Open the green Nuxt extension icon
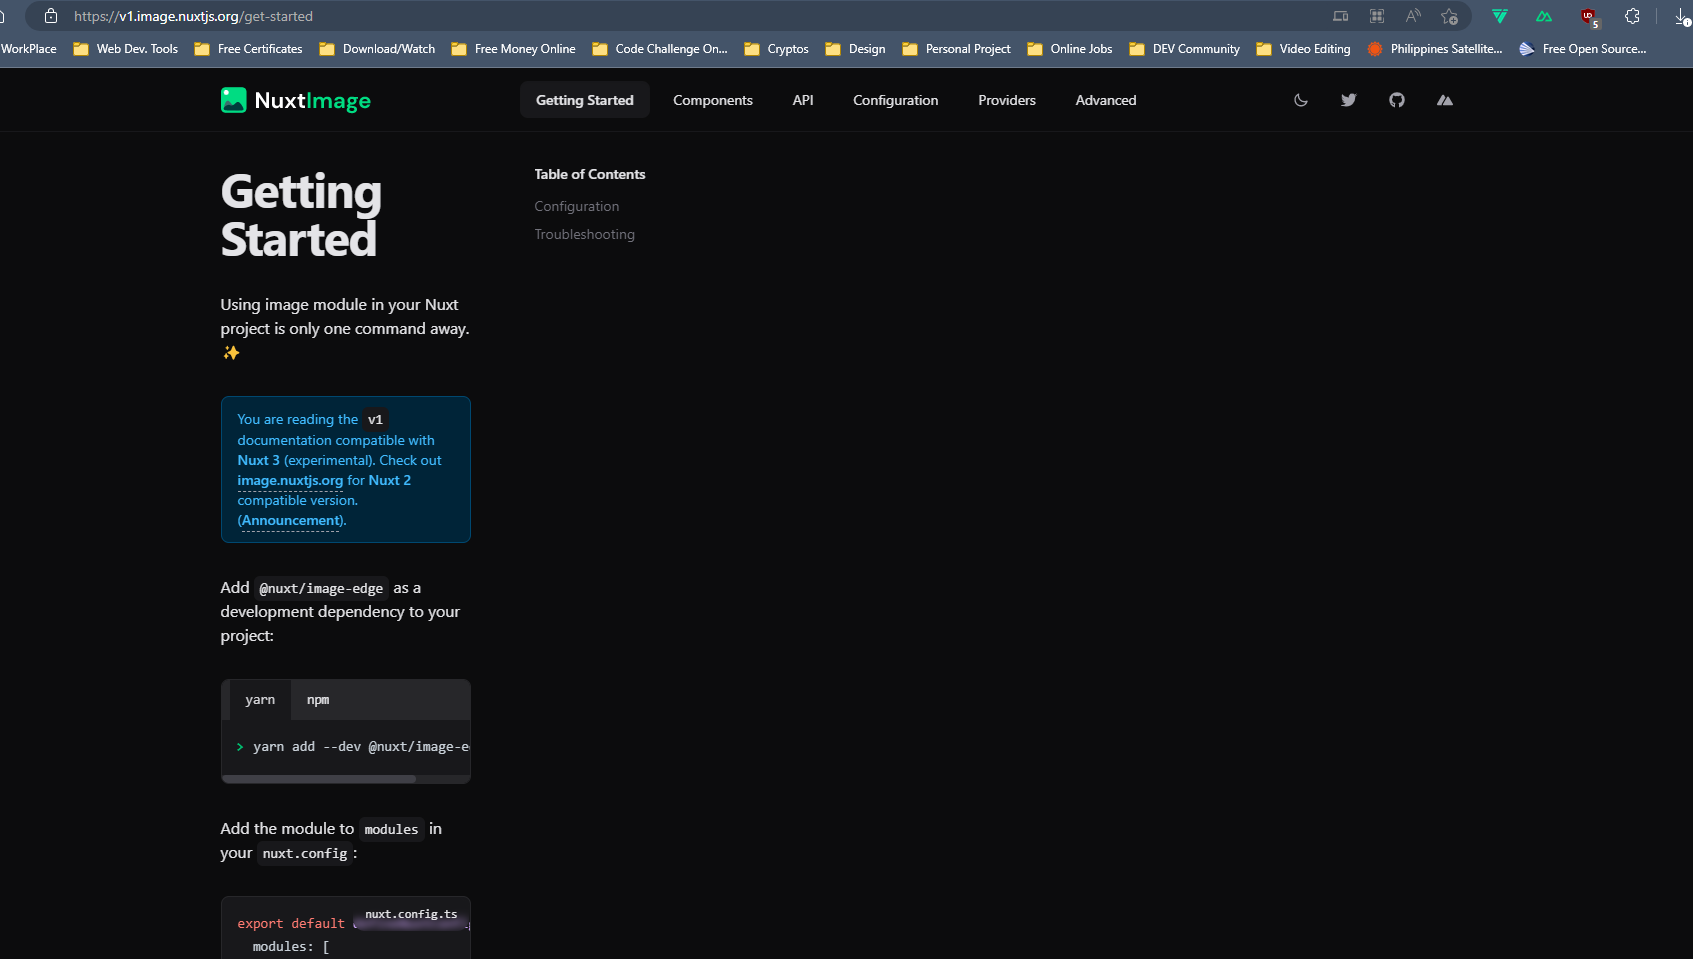Viewport: 1693px width, 959px height. 1544,16
